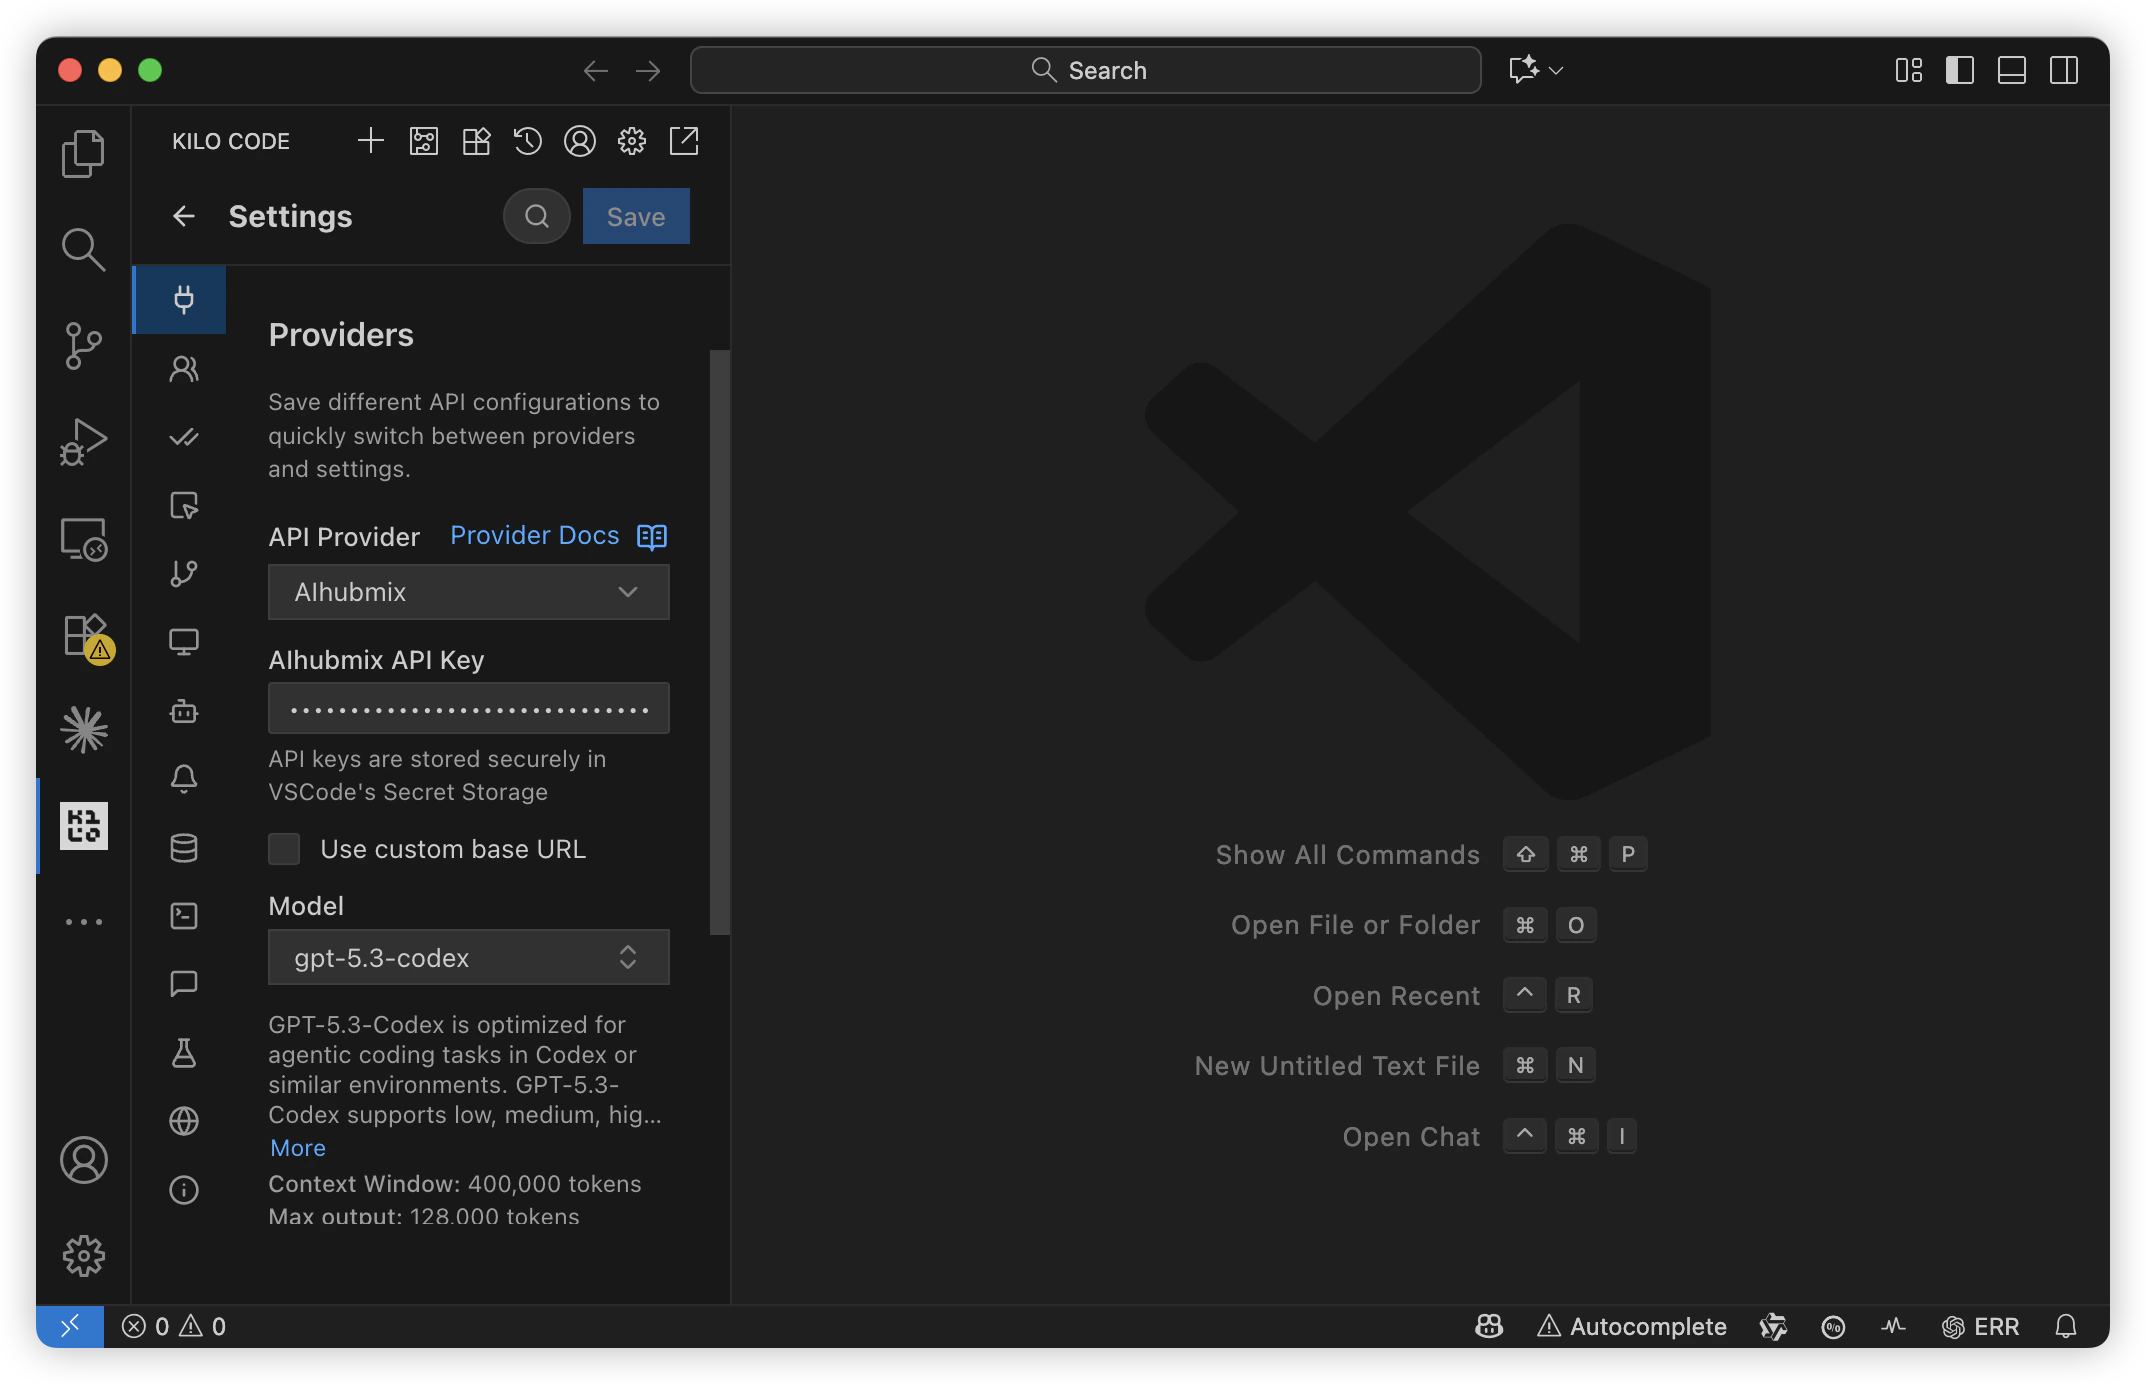Open Kilo Code history icon
The image size is (2146, 1384).
527,141
